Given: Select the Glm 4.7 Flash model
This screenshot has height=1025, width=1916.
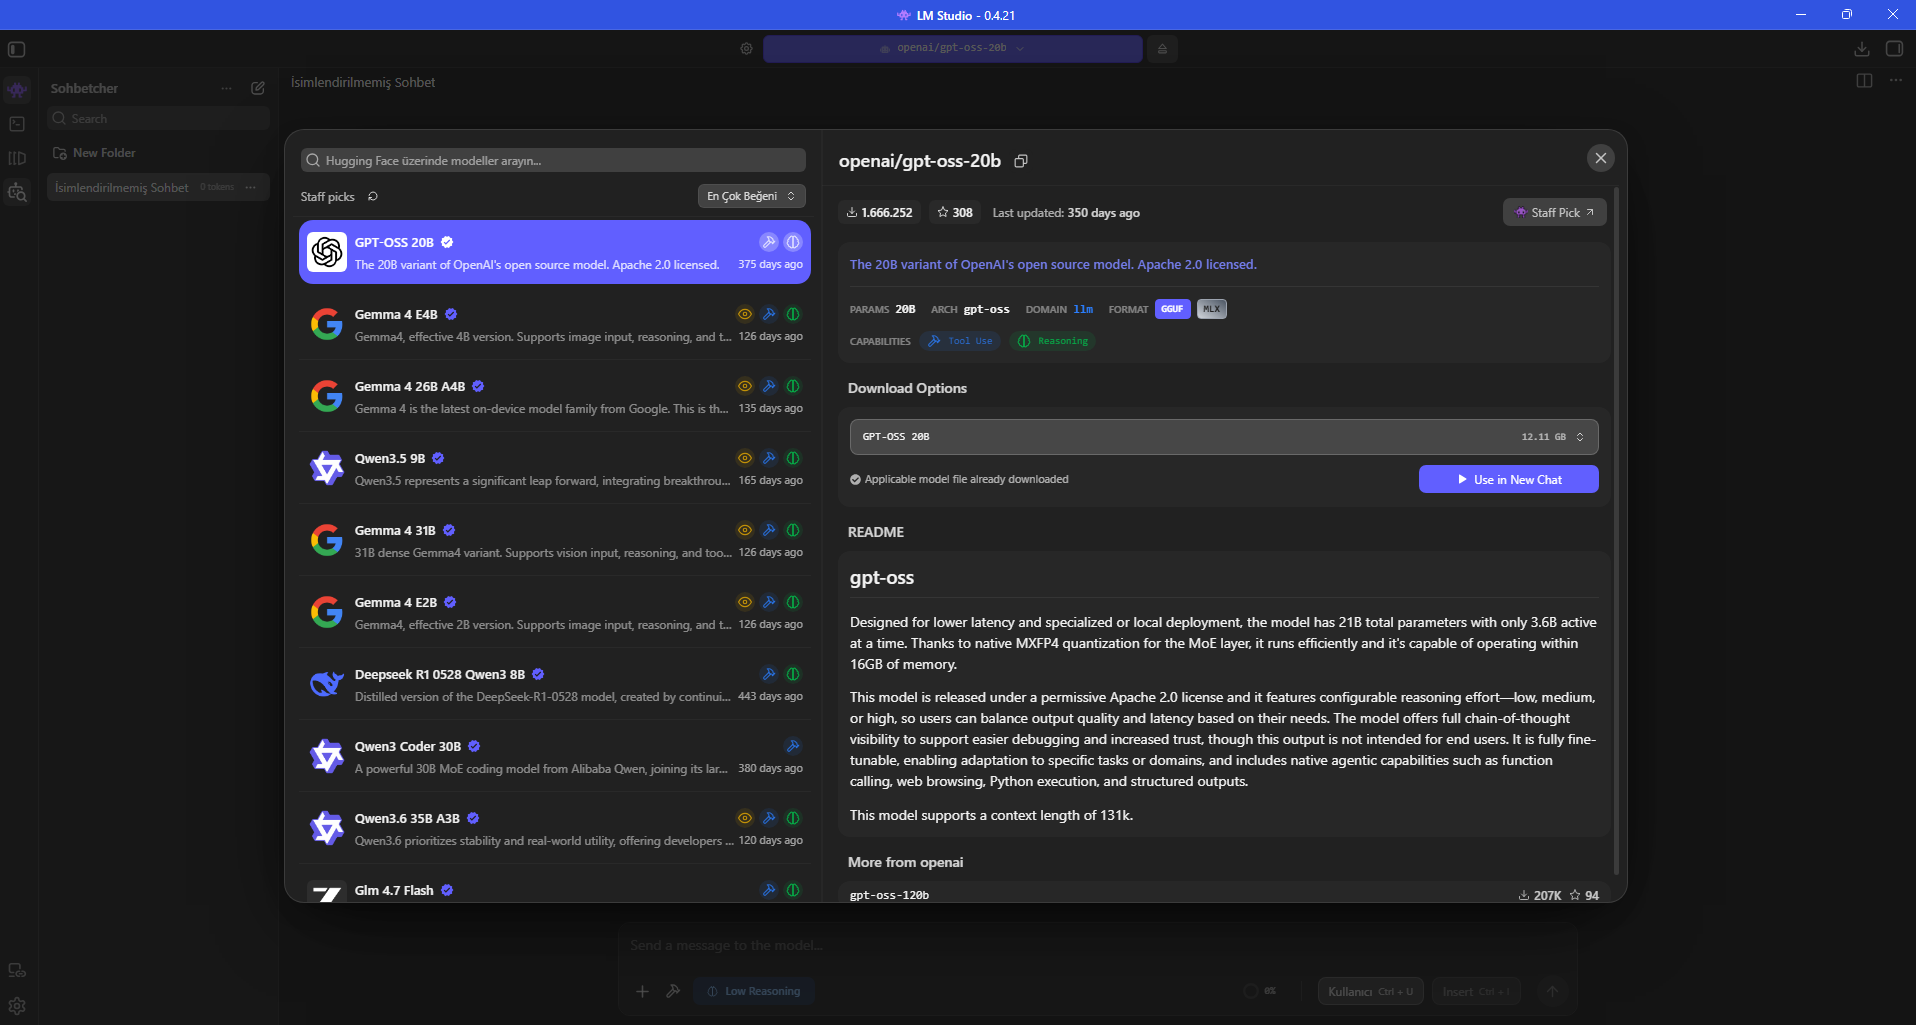Looking at the screenshot, I should [x=555, y=885].
